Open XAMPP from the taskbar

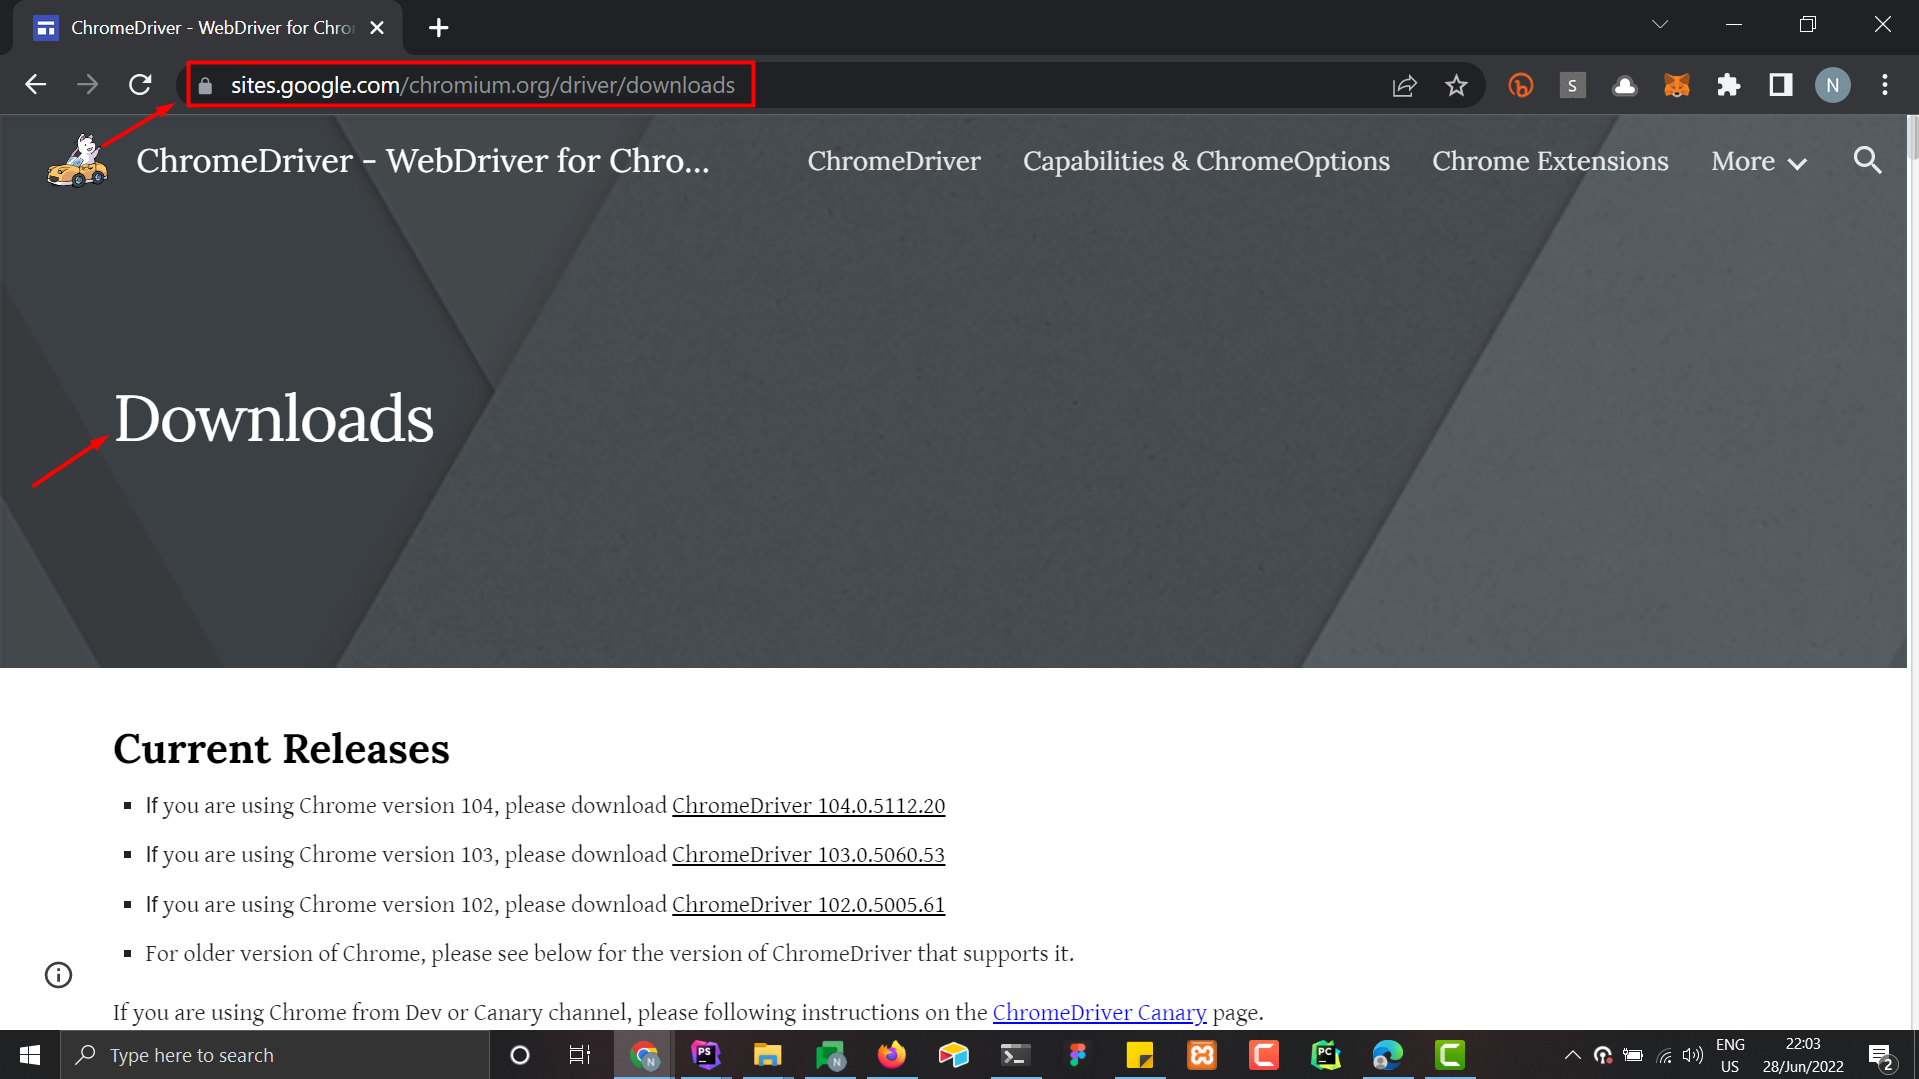1202,1055
